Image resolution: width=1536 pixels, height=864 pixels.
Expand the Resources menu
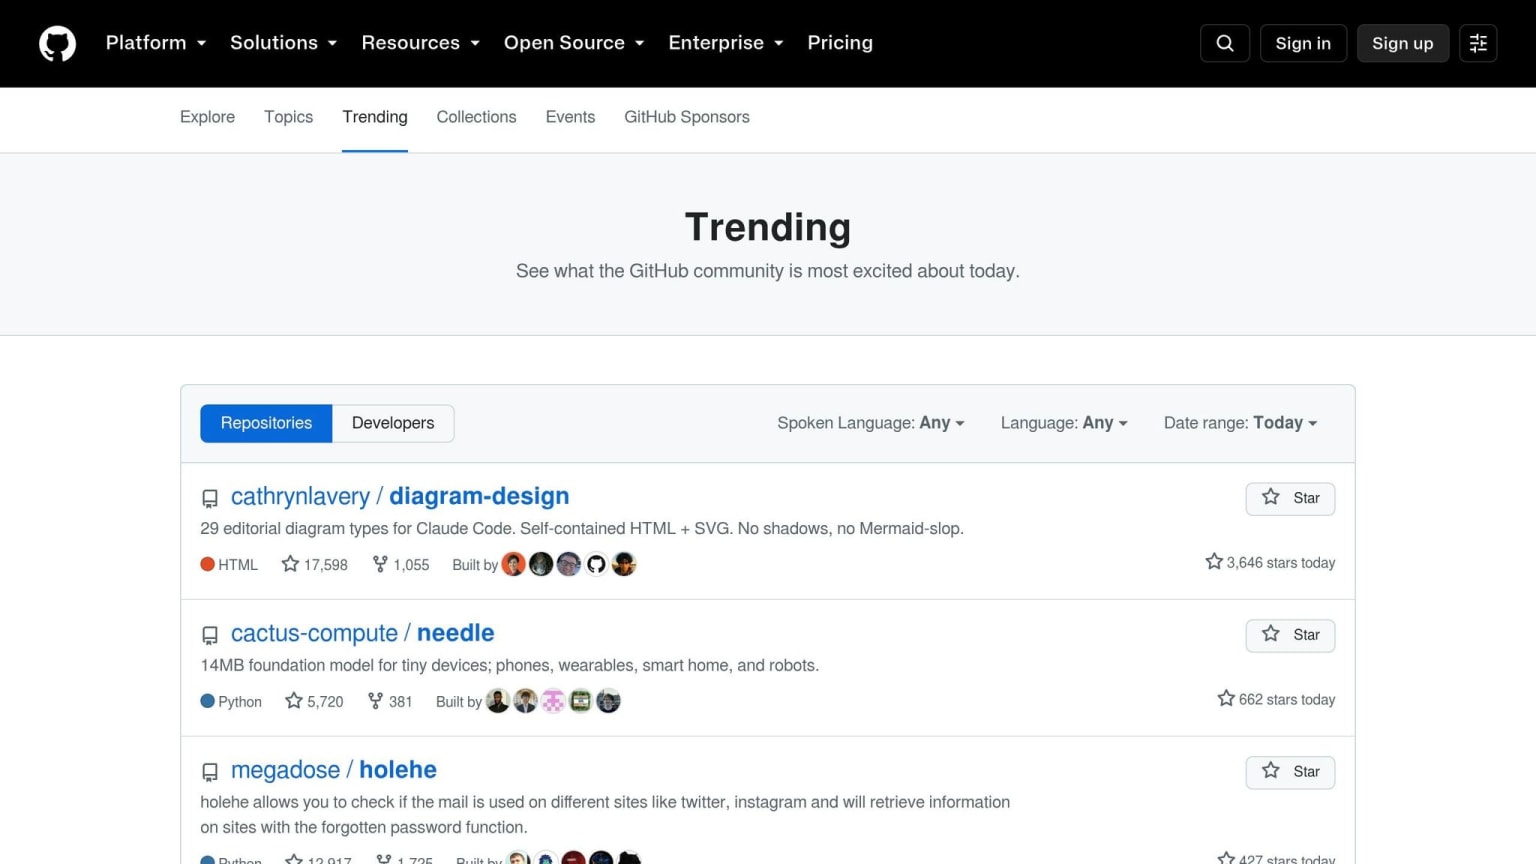tap(421, 43)
